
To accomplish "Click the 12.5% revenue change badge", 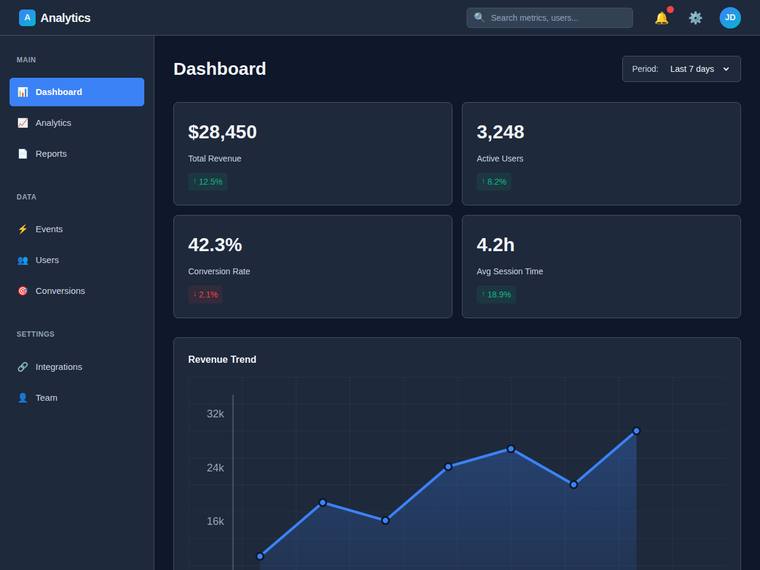I will click(x=208, y=182).
